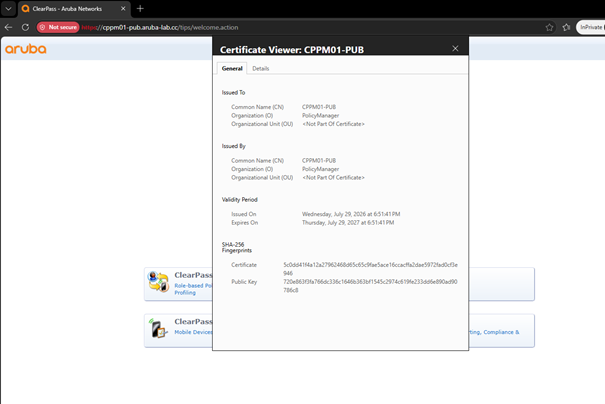605x404 pixels.
Task: Open the favorites list icon
Action: click(x=566, y=27)
